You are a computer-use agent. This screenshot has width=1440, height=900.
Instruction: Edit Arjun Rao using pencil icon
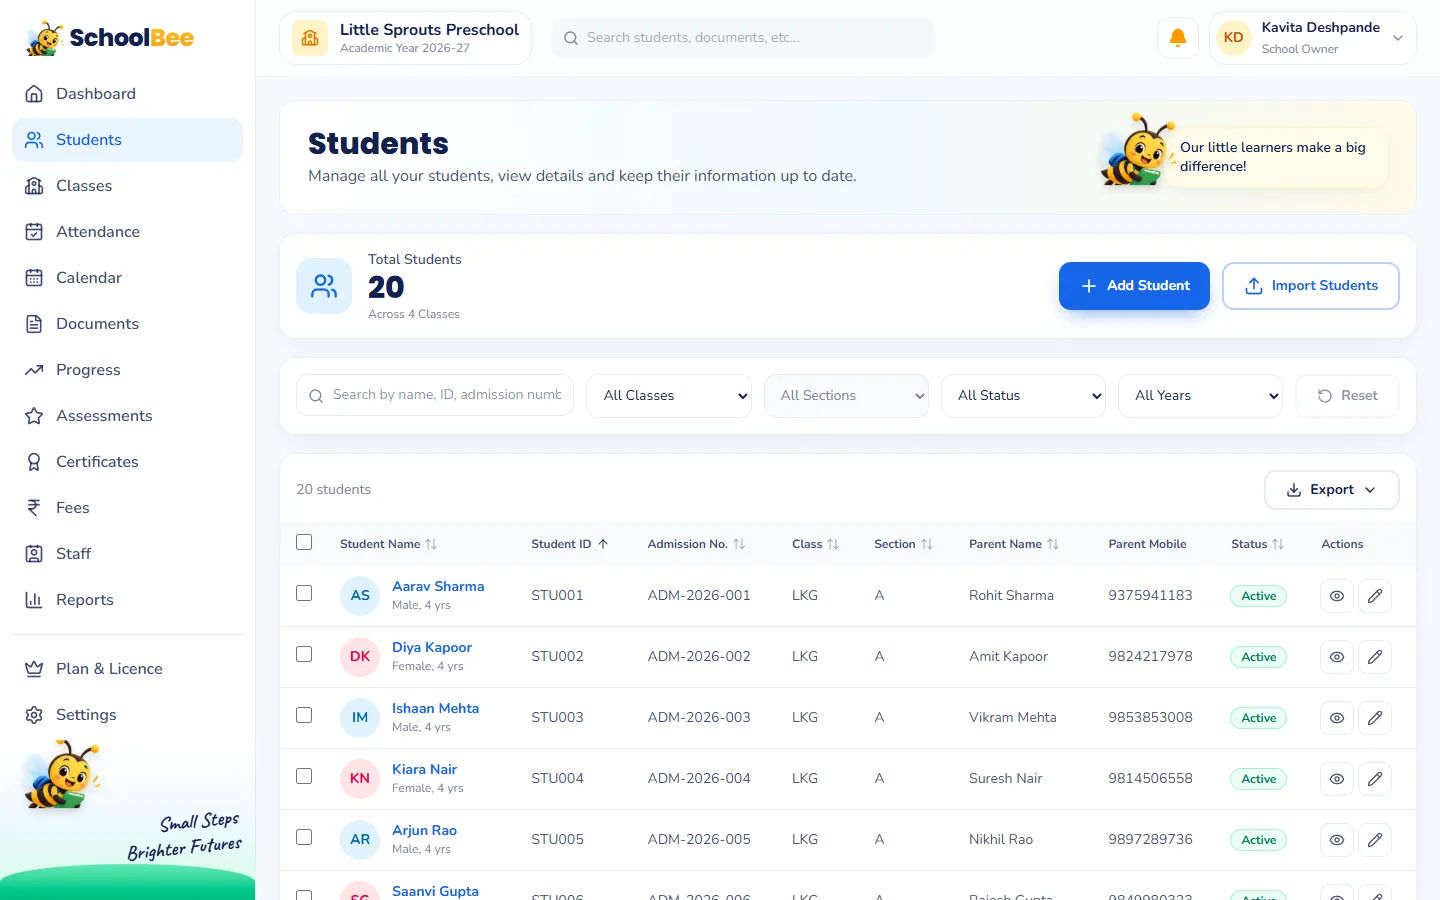click(1375, 840)
